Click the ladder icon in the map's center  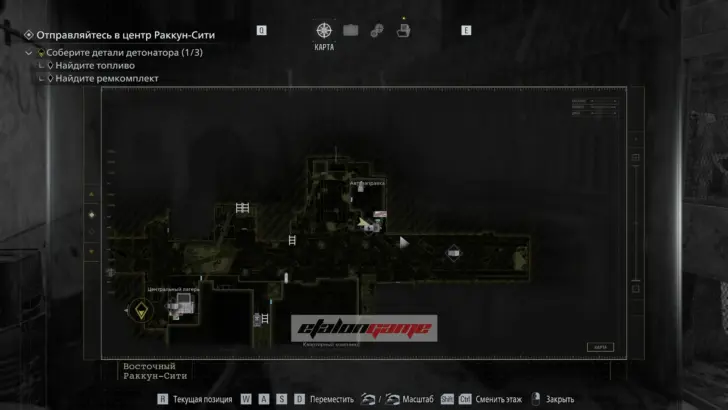coord(292,240)
